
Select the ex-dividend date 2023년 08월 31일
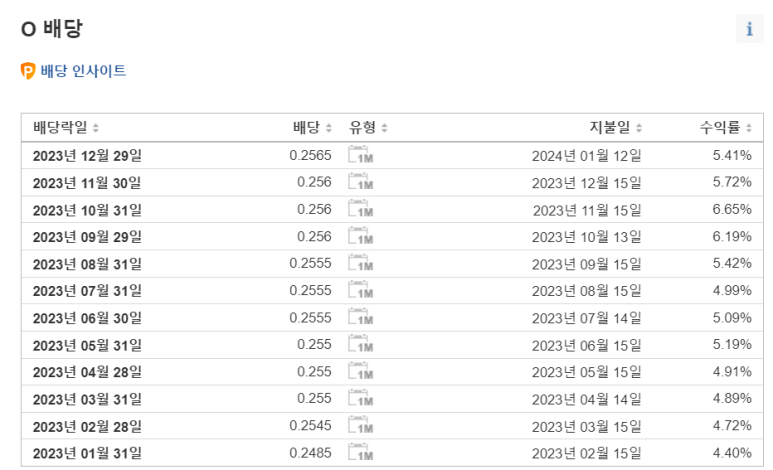[x=87, y=264]
